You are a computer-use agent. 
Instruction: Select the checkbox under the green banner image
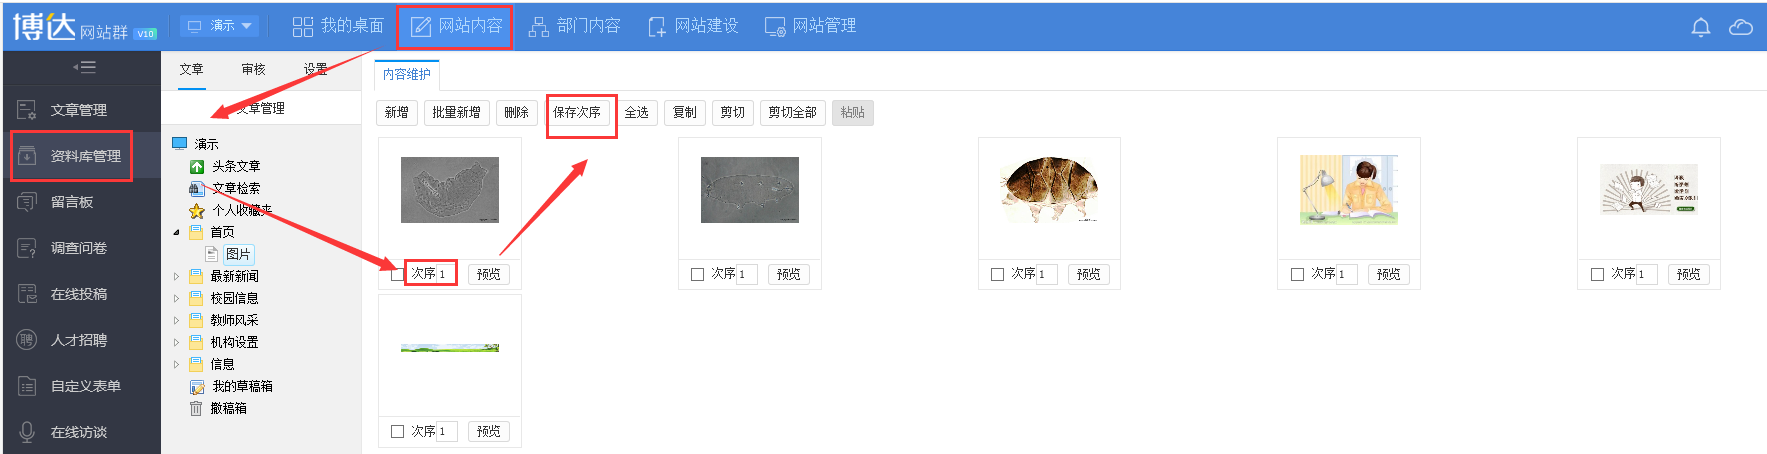pyautogui.click(x=397, y=431)
